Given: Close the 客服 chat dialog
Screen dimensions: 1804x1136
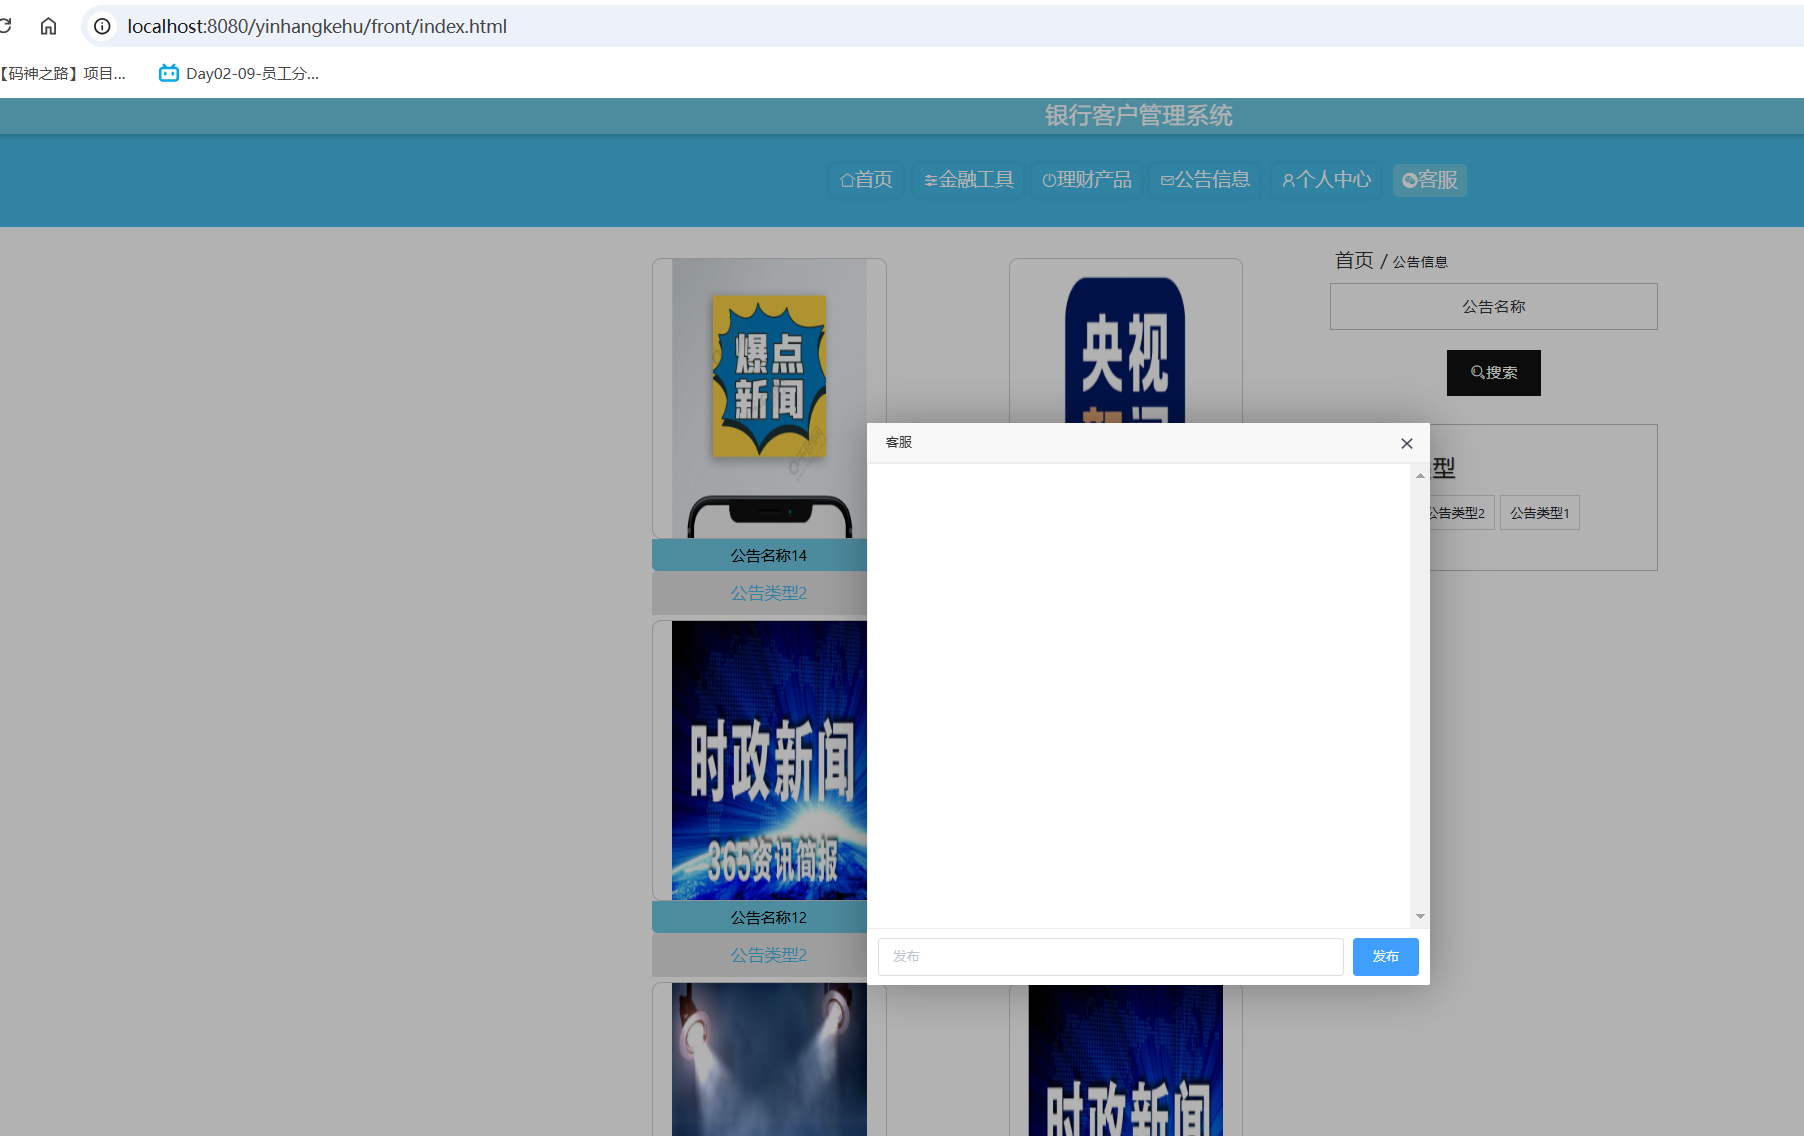Looking at the screenshot, I should pos(1407,443).
